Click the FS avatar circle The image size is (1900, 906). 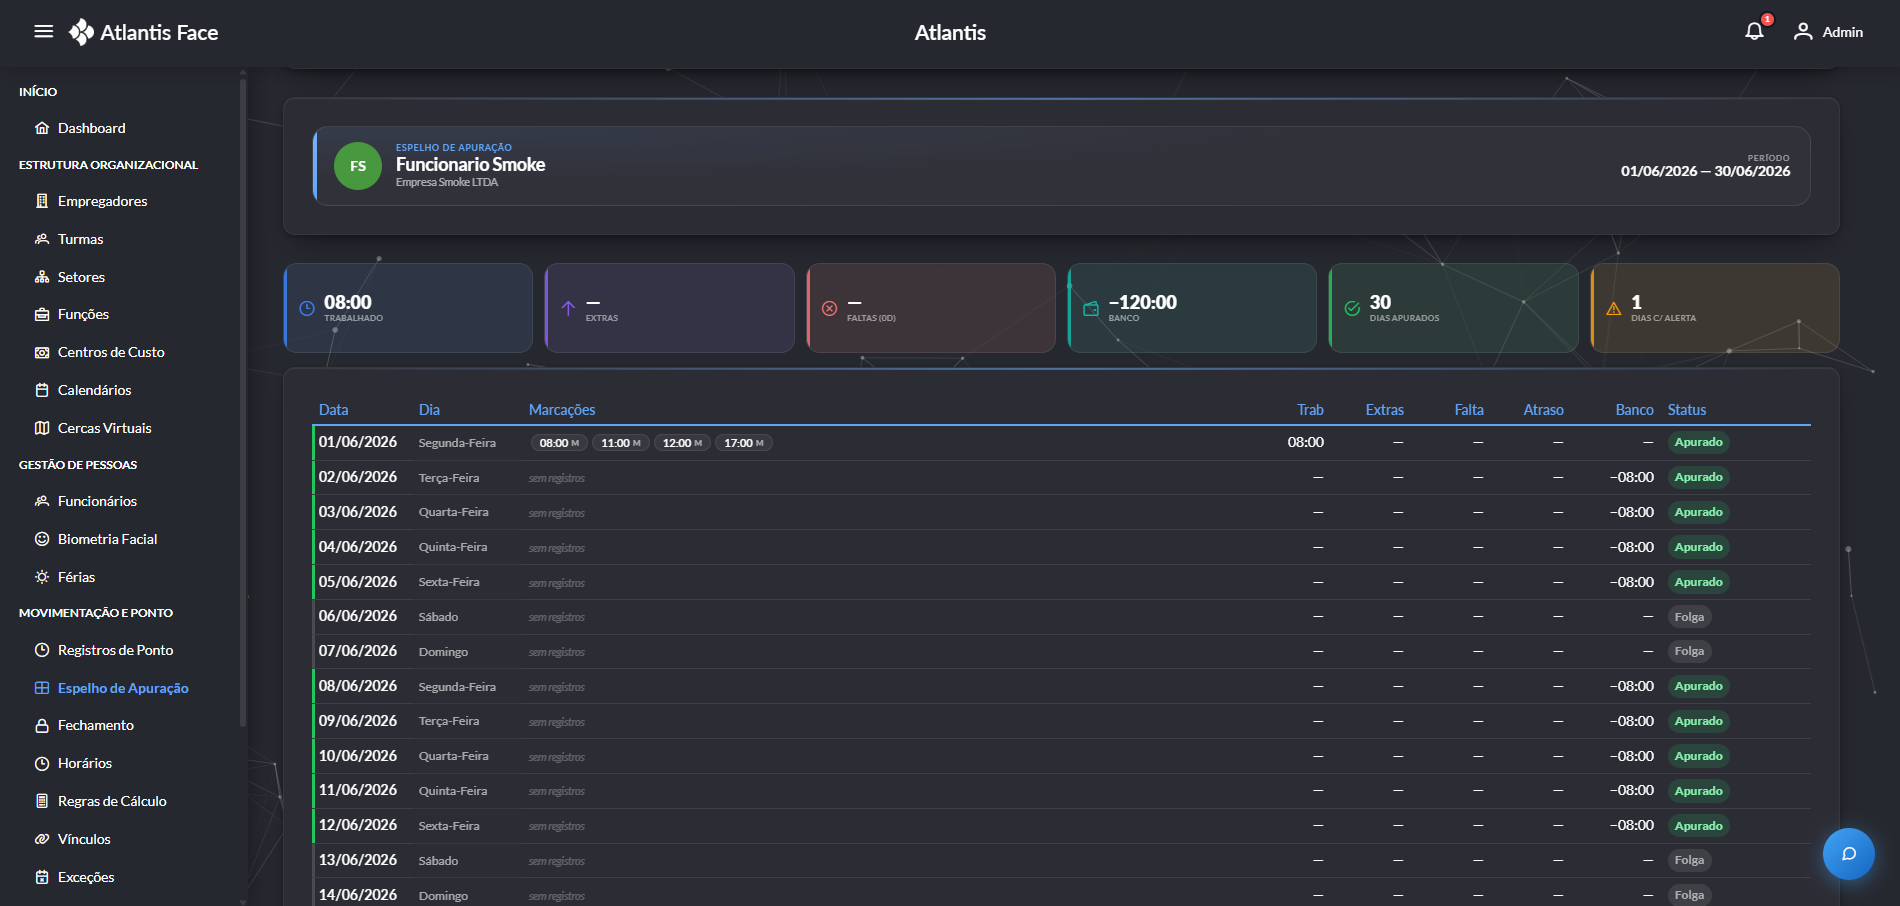(x=357, y=166)
